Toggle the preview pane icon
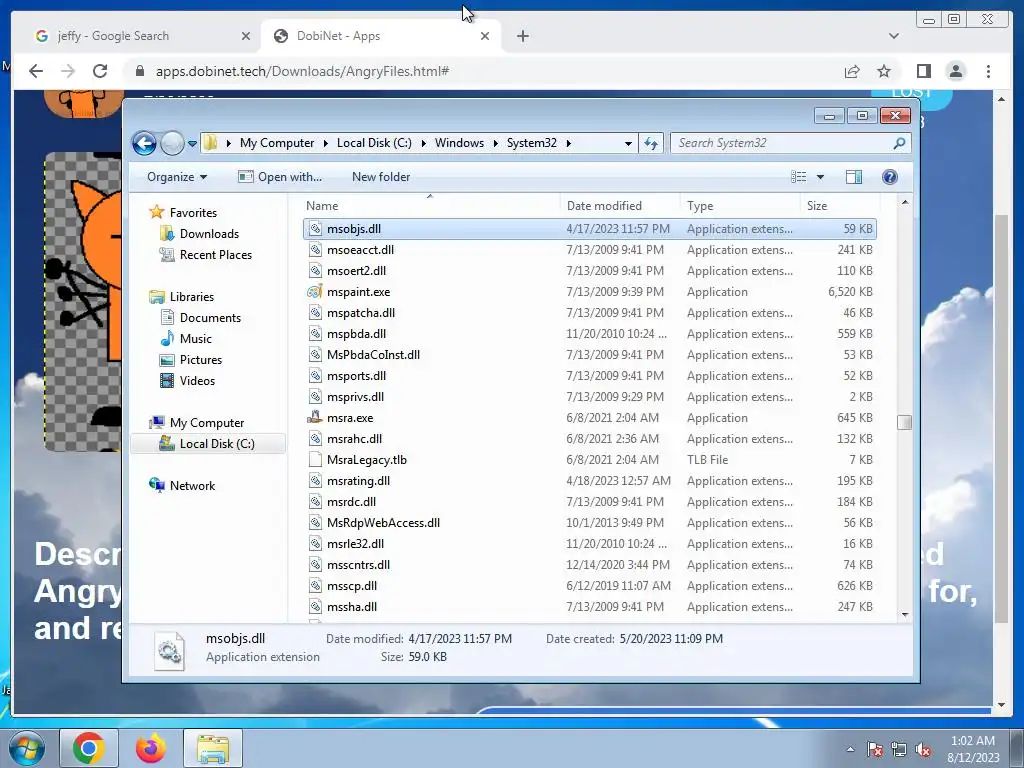This screenshot has width=1024, height=768. [854, 177]
